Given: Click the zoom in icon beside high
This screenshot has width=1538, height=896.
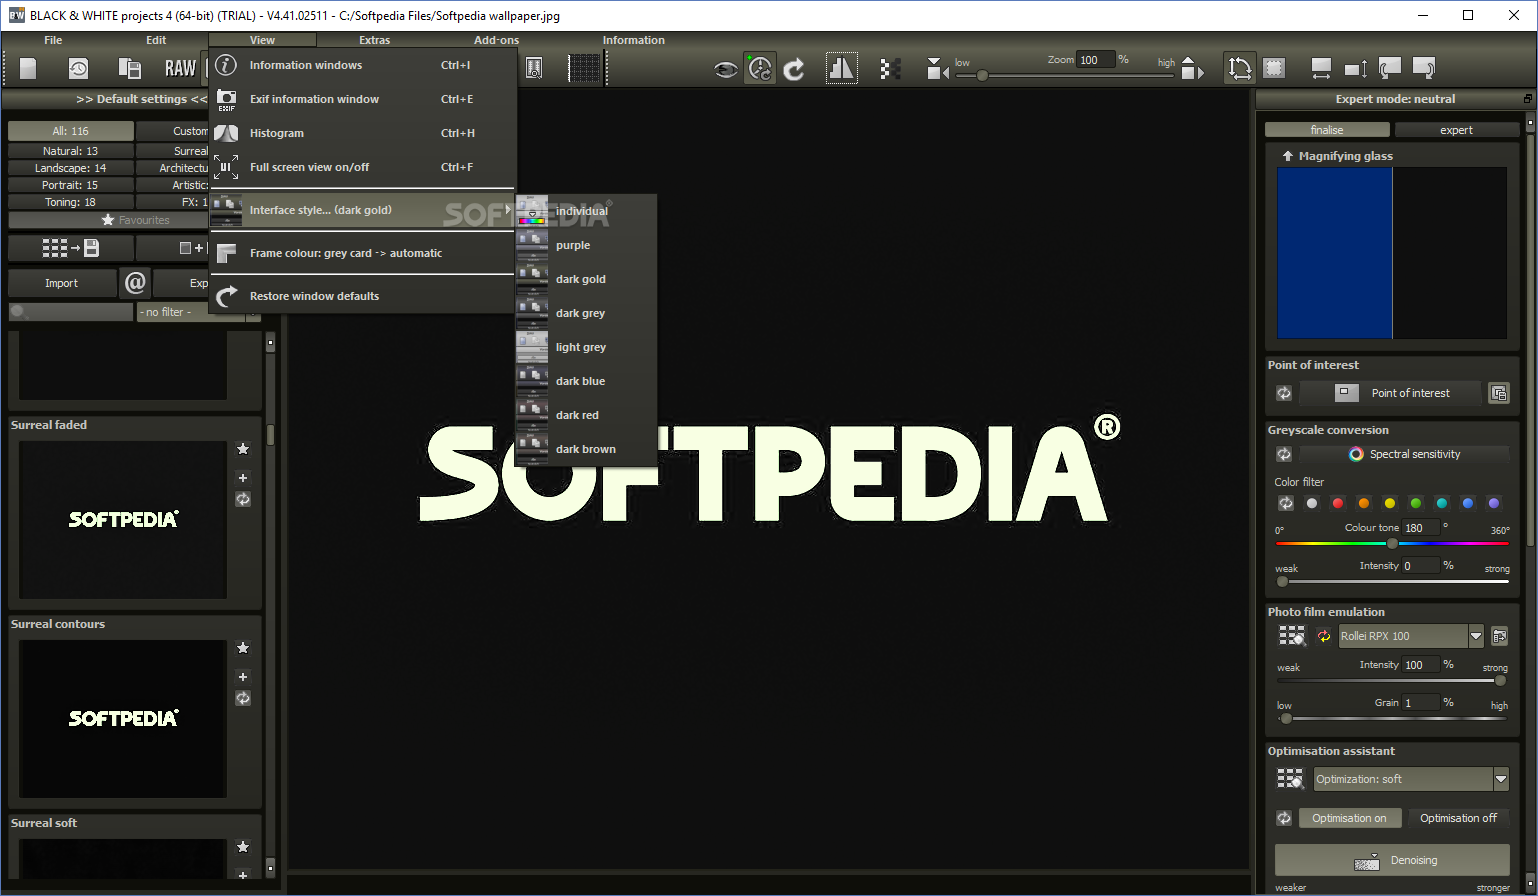Looking at the screenshot, I should click(x=1192, y=69).
